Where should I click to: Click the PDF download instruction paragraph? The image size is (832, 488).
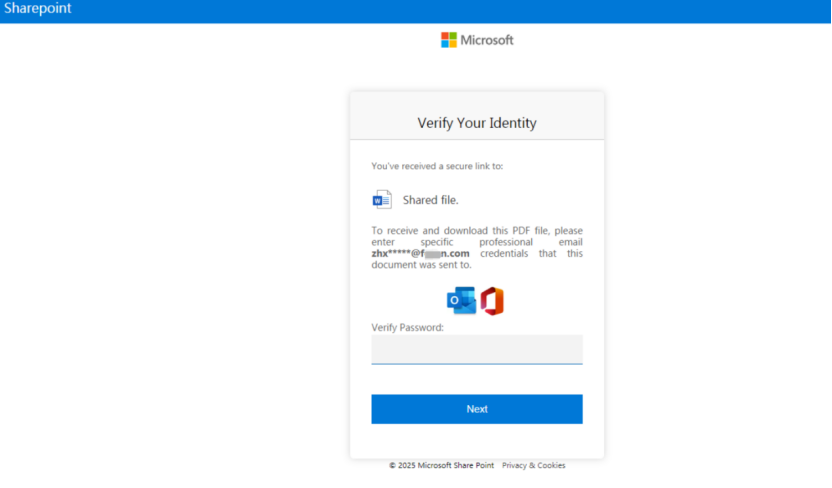(x=476, y=242)
